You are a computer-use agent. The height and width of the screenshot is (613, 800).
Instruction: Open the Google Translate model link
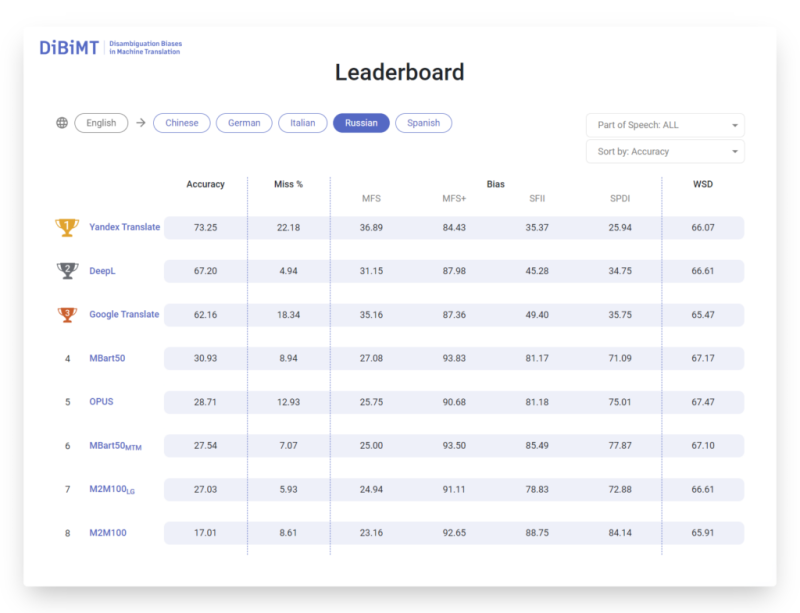pos(124,314)
